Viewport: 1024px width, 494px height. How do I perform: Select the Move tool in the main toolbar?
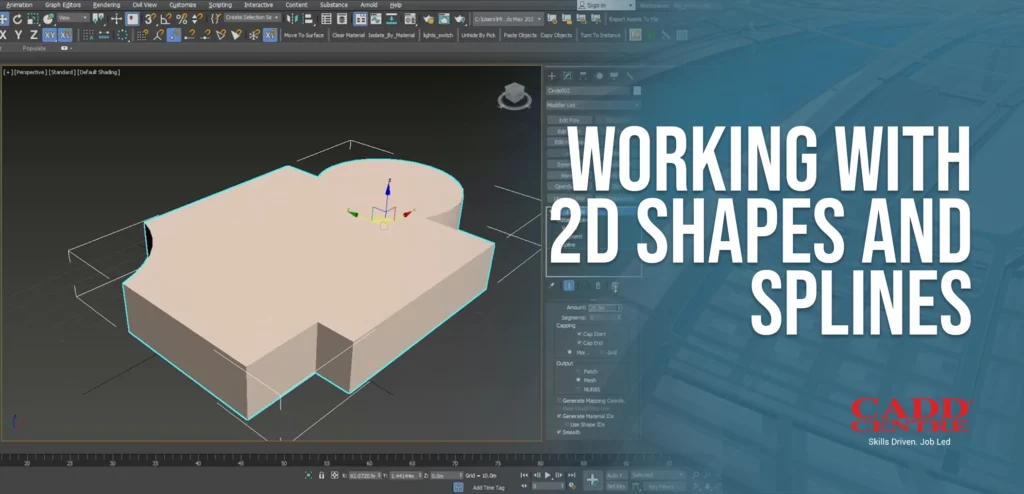pos(116,19)
